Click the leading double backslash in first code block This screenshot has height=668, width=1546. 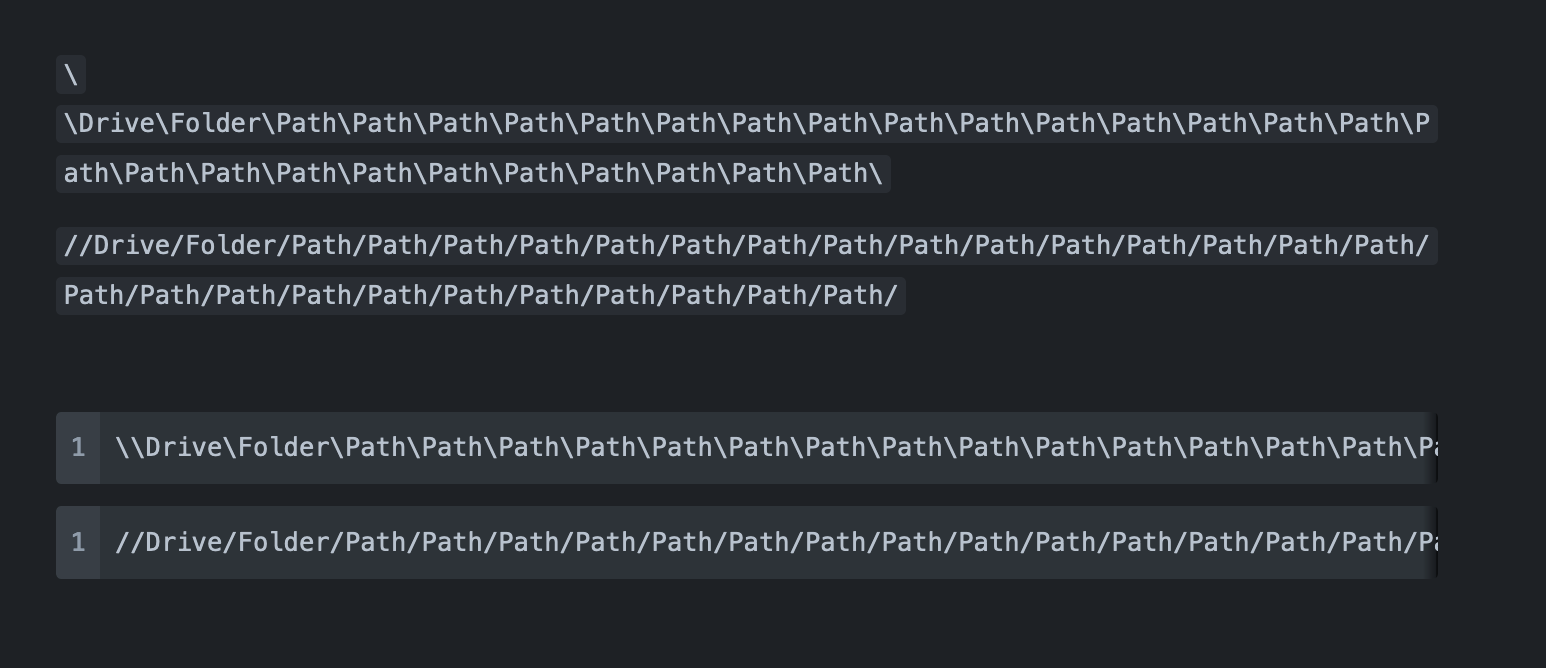(x=131, y=447)
